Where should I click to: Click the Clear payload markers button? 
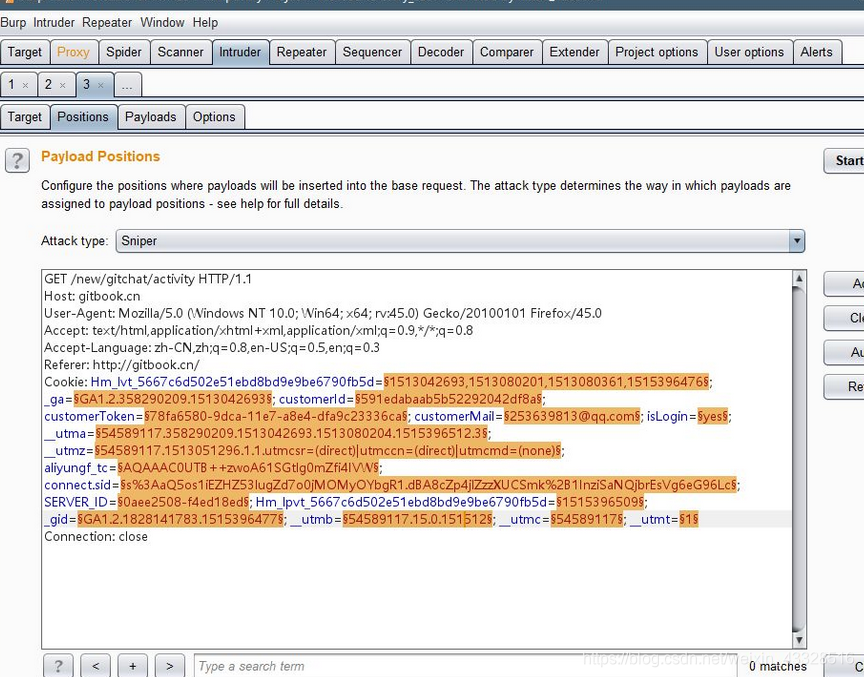pos(844,318)
